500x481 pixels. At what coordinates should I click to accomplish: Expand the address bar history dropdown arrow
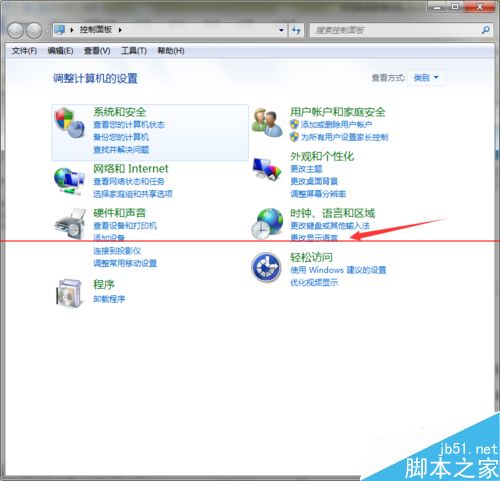pos(281,30)
